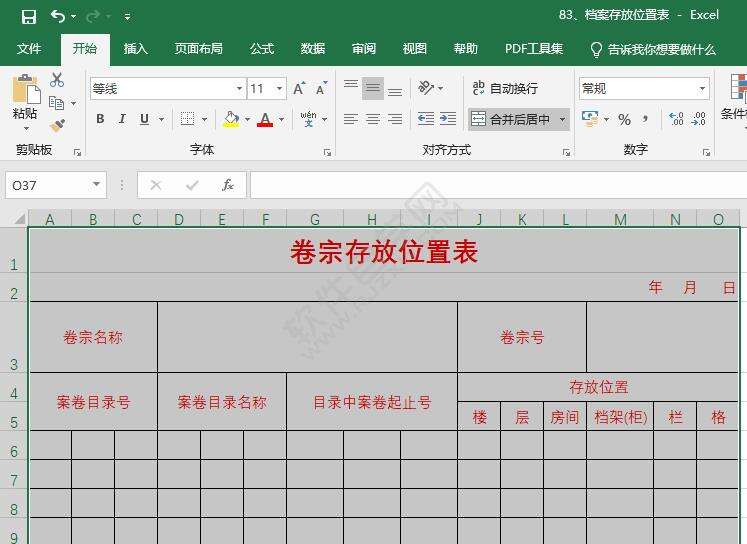Toggle Underline formatting

click(x=144, y=119)
